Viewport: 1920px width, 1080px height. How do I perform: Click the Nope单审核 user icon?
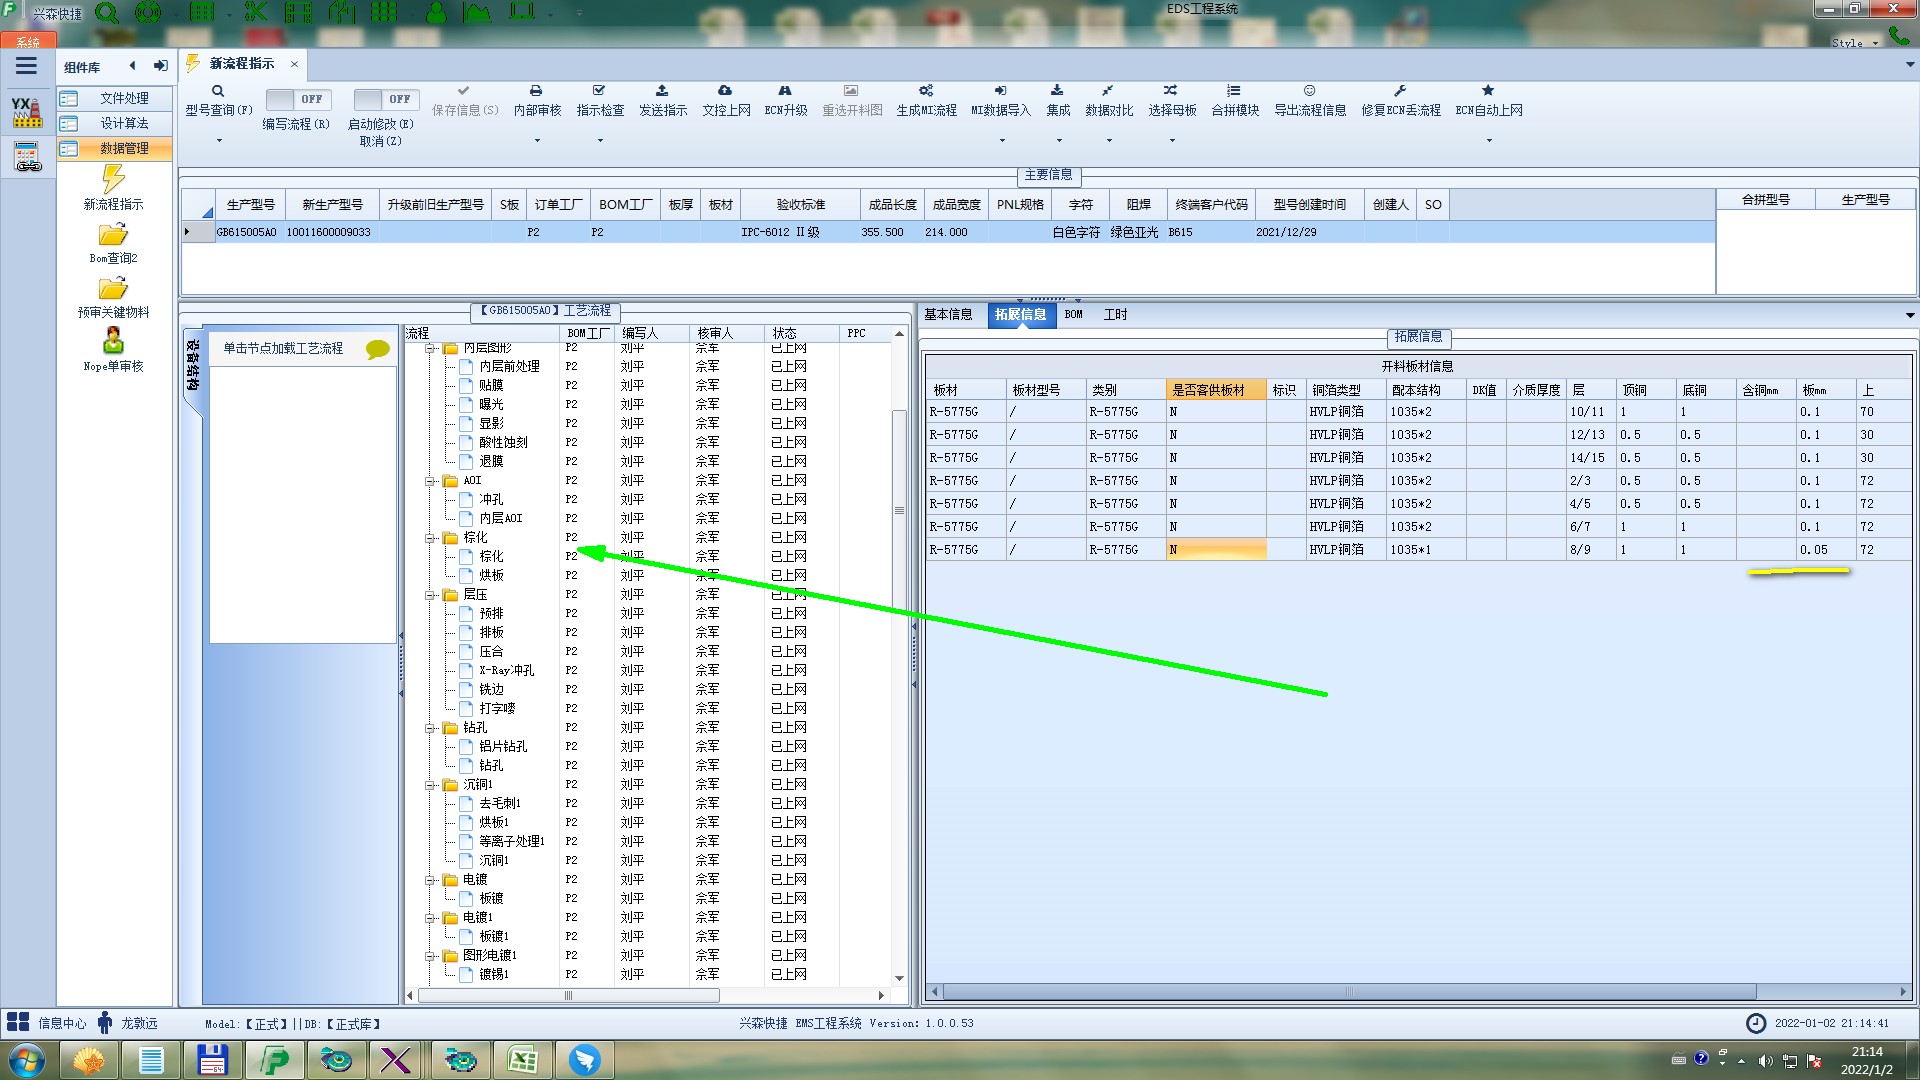(113, 342)
